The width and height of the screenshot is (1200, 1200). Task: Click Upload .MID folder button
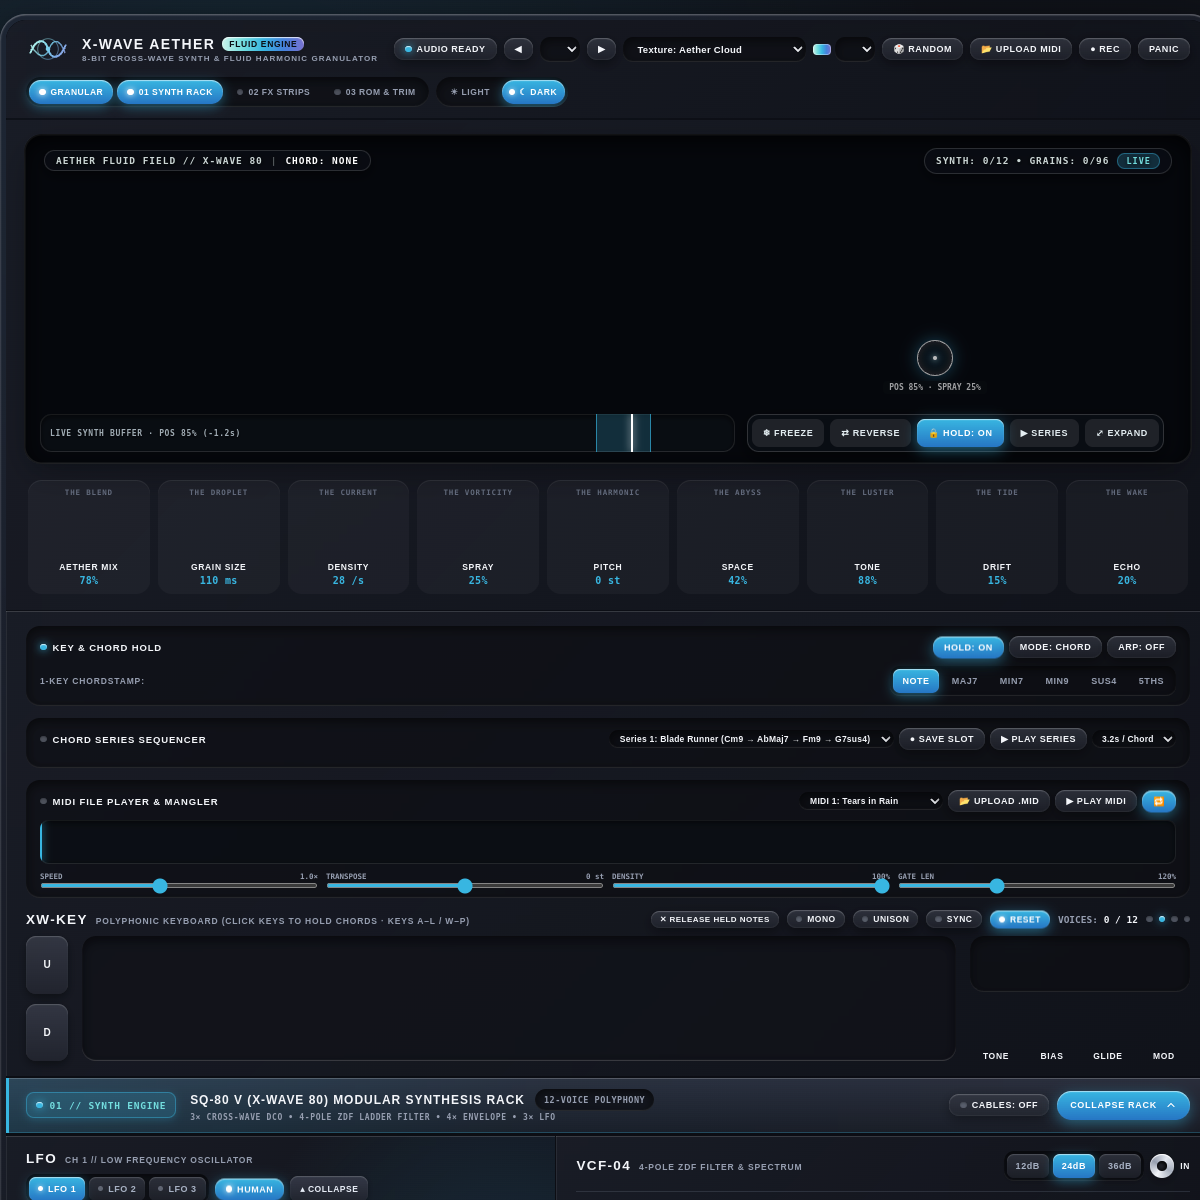(x=999, y=801)
